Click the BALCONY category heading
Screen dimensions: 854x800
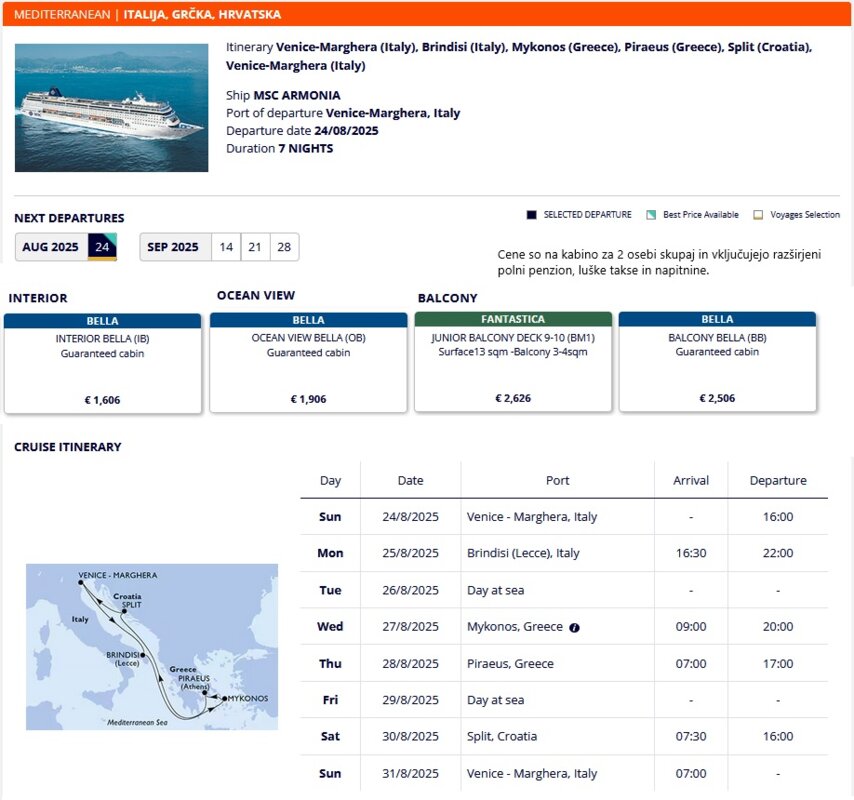click(448, 298)
